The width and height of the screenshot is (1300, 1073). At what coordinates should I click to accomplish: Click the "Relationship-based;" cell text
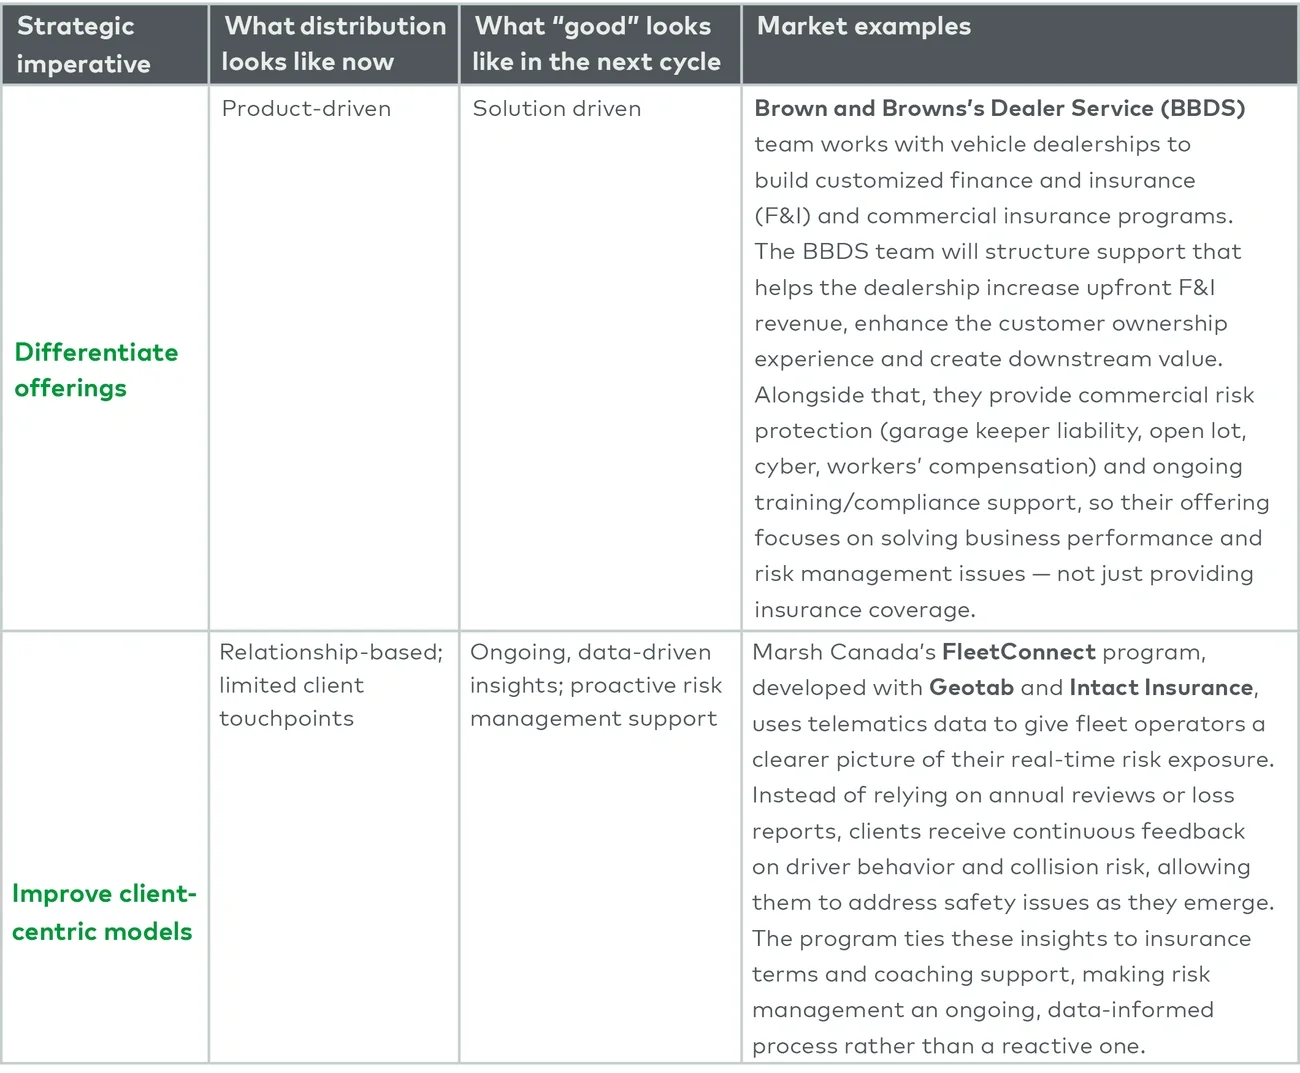click(330, 653)
